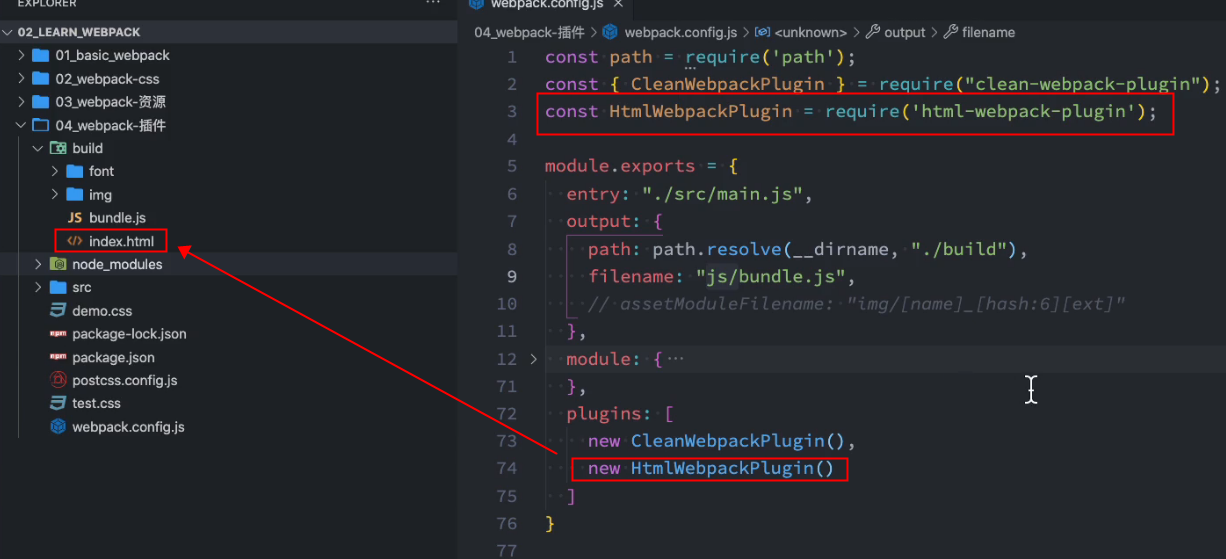Select the 04_webpack-插件 breadcrumb segment
Viewport: 1226px width, 559px height.
(x=529, y=32)
